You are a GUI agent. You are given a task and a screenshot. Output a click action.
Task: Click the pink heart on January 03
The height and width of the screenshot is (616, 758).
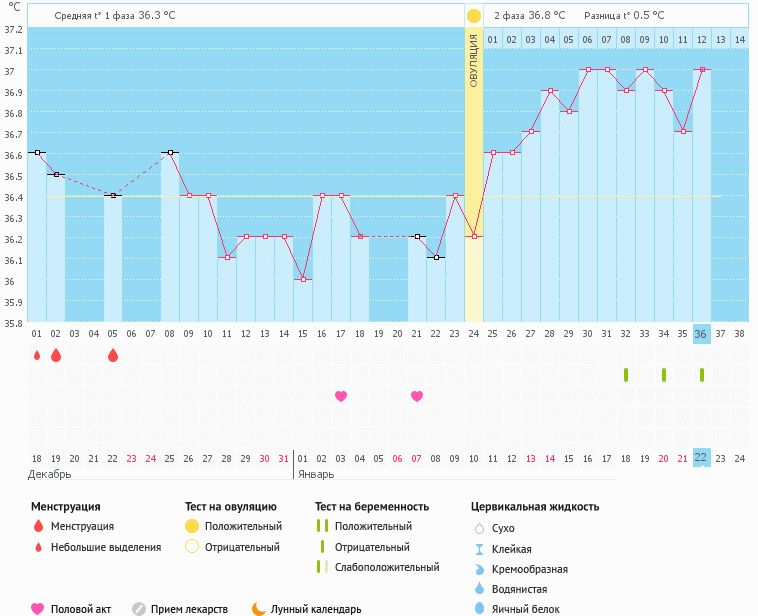pyautogui.click(x=341, y=396)
